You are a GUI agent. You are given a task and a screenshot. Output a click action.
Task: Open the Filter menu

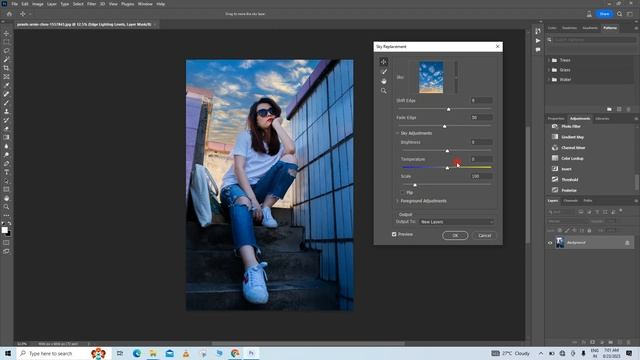[x=91, y=4]
